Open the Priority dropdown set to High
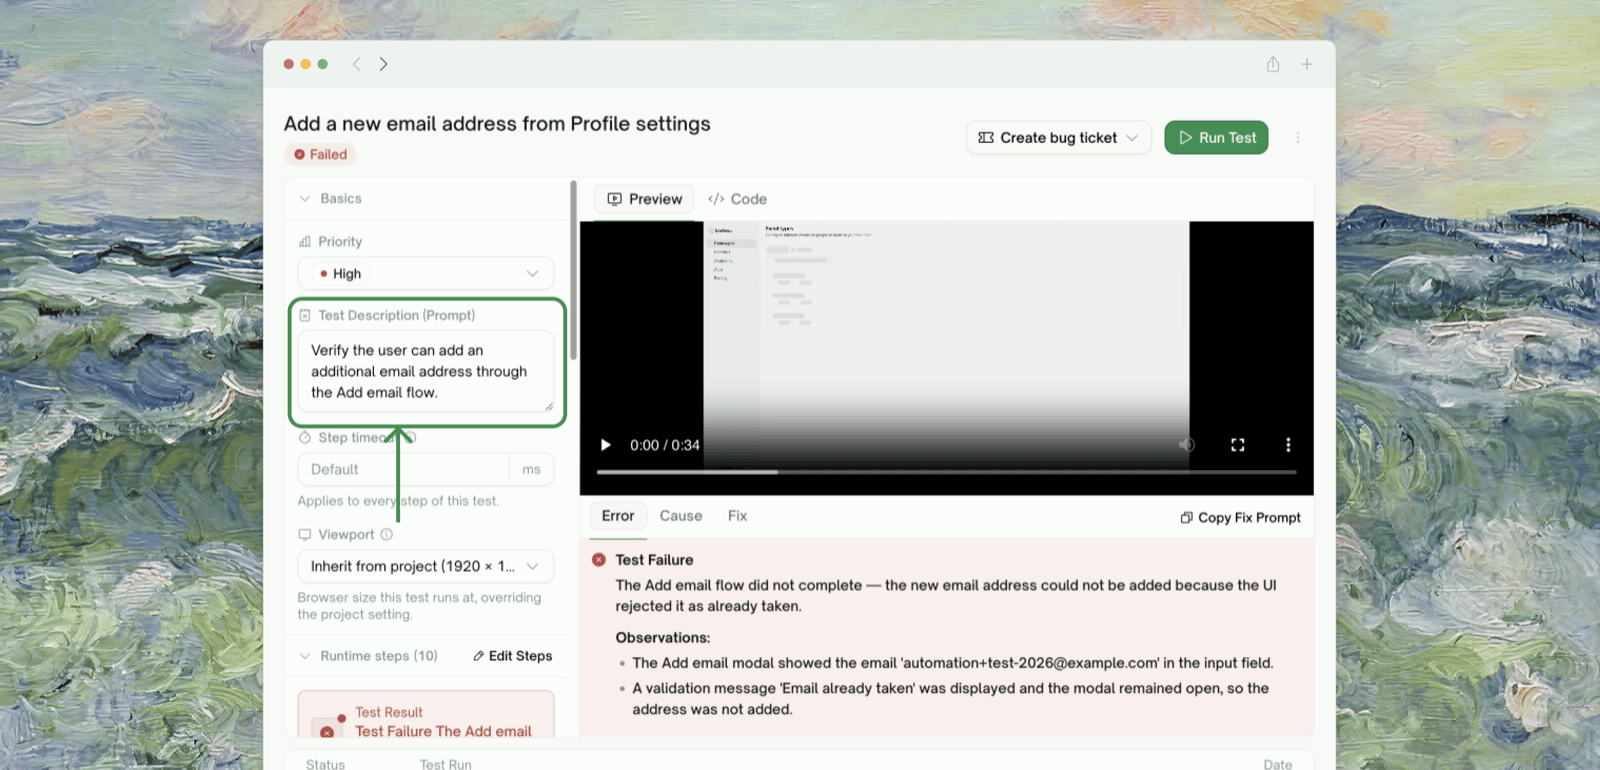Screen dimensions: 1600x770 426,274
